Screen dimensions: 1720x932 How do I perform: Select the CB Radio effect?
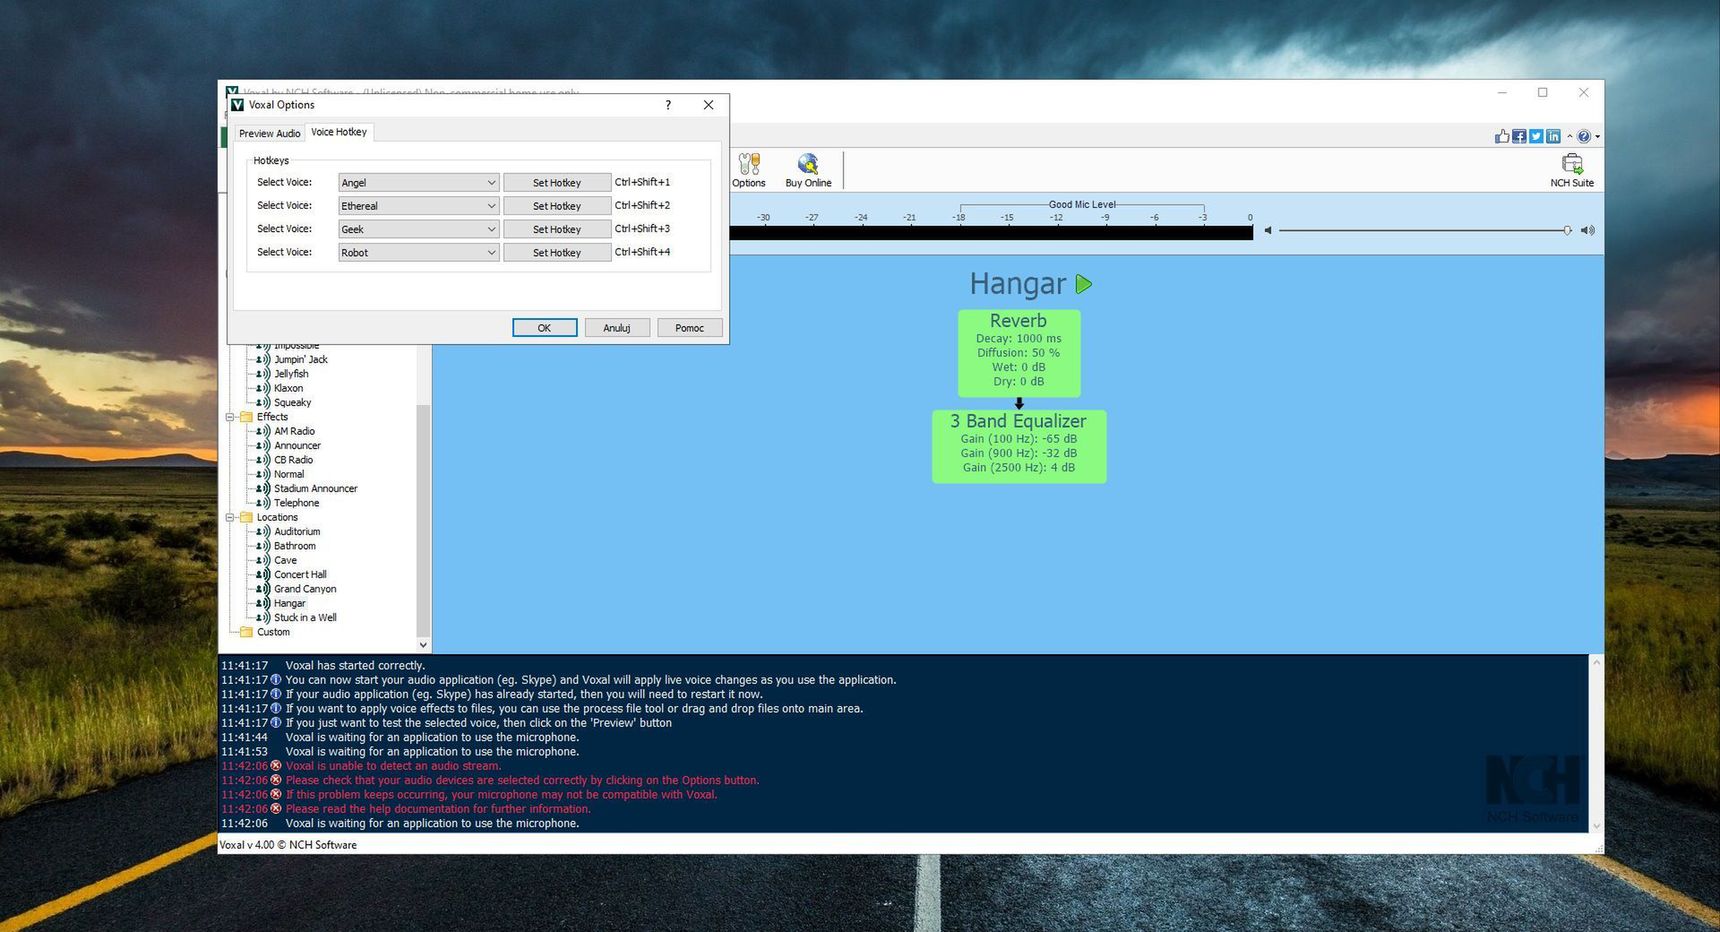point(293,460)
